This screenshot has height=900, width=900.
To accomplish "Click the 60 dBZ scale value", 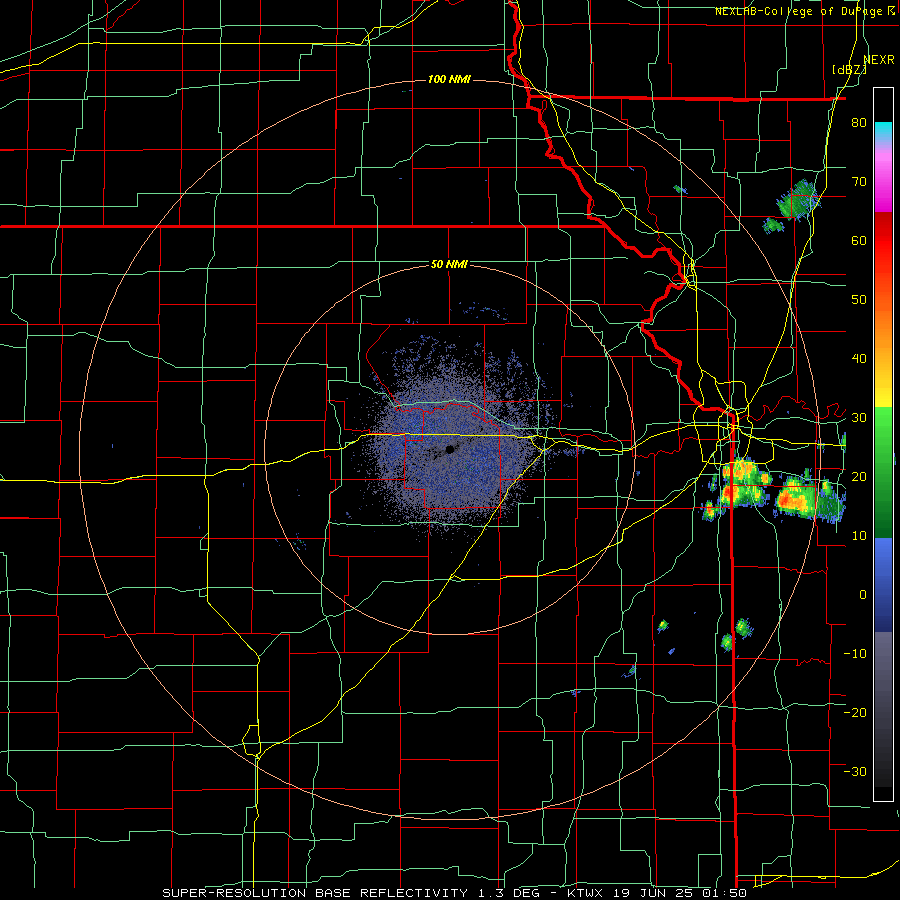I will coord(859,240).
